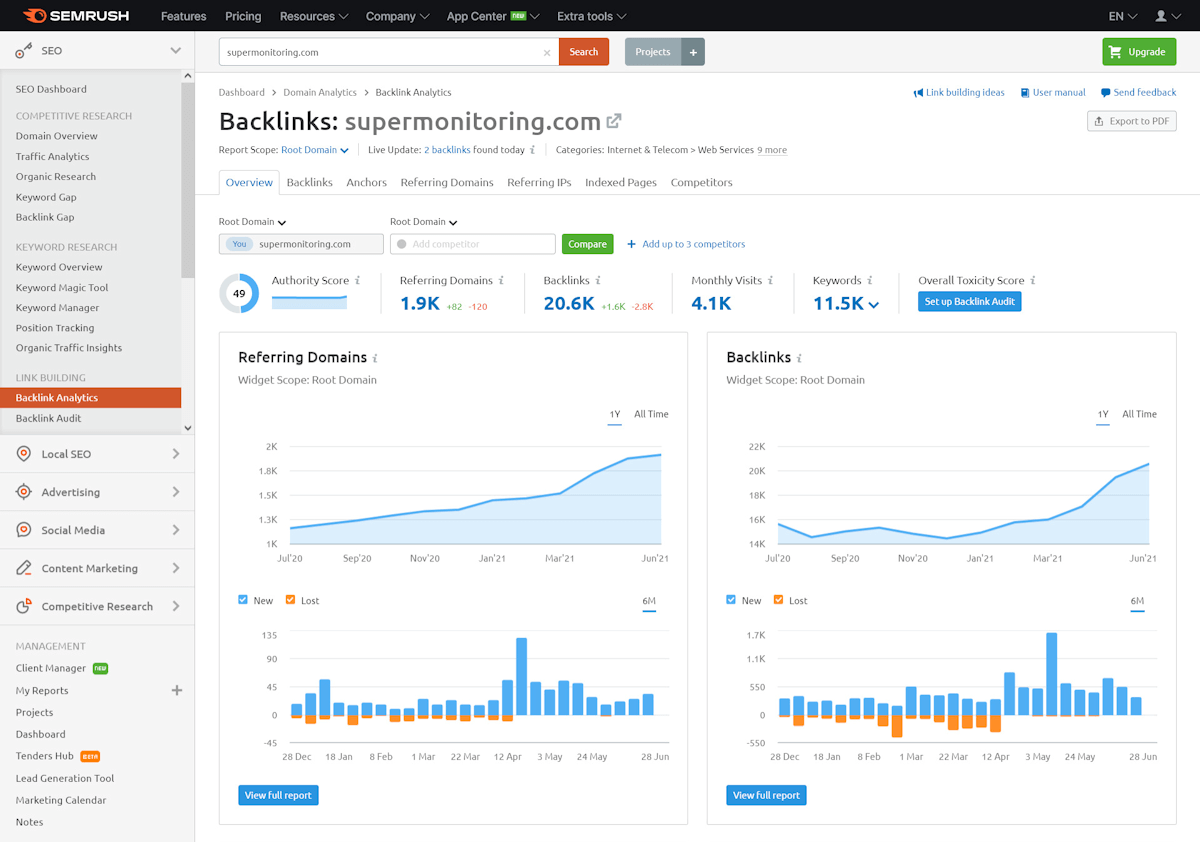Viewport: 1200px width, 842px height.
Task: Click the Social Media icon
Action: (23, 530)
